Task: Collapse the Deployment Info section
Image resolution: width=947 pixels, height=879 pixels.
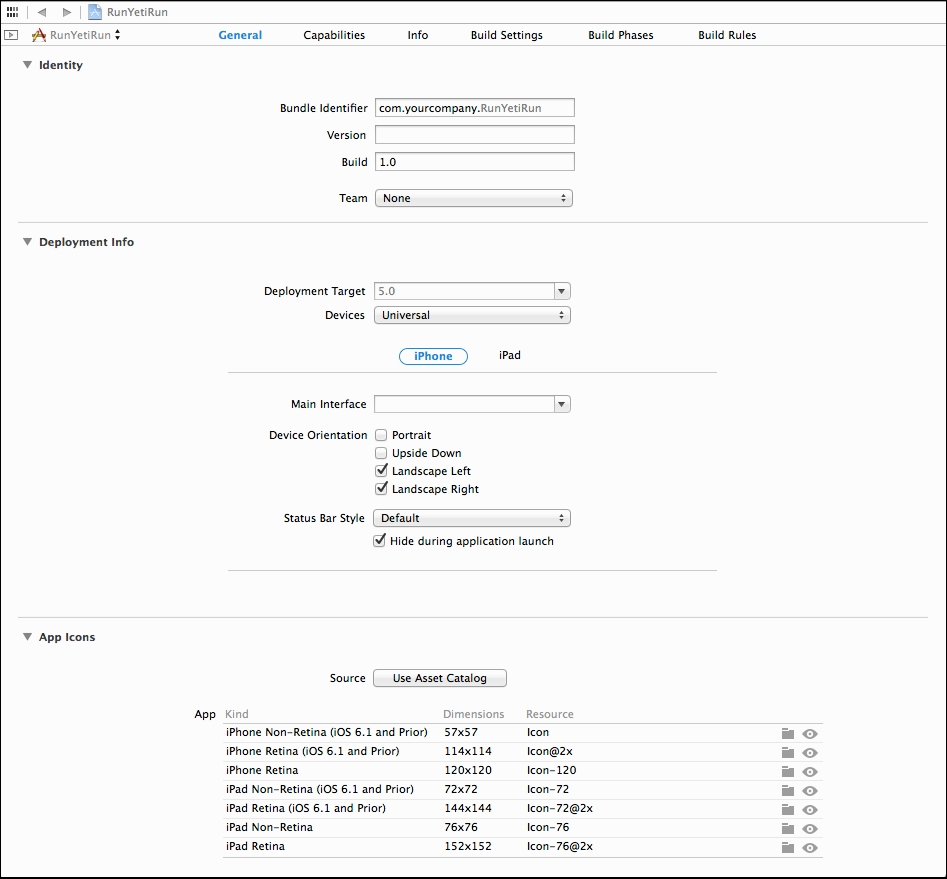Action: (27, 242)
